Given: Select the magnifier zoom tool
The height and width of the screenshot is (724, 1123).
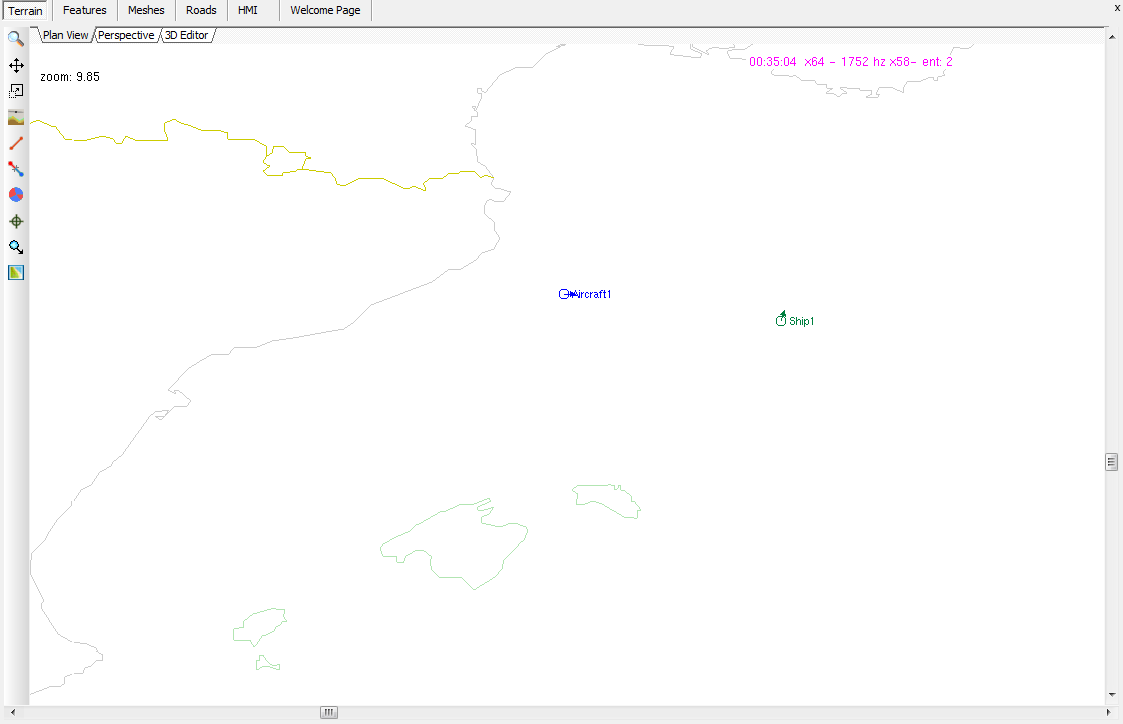Looking at the screenshot, I should point(16,39).
